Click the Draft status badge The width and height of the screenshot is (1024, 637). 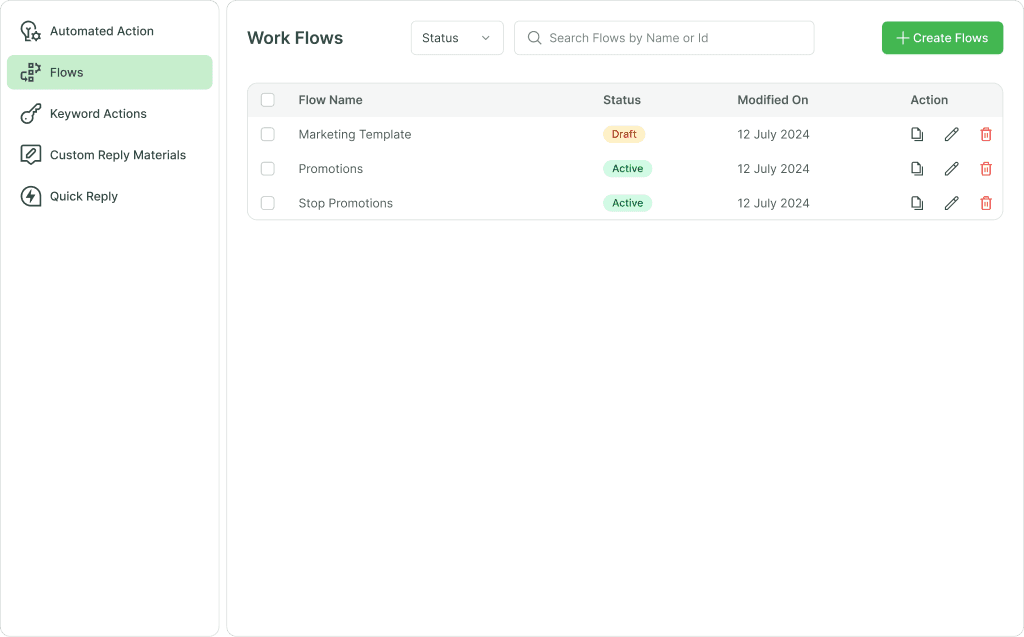click(623, 134)
